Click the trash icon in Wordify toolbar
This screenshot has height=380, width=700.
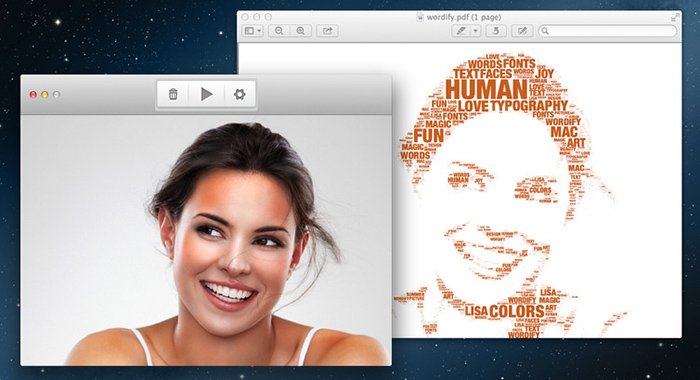(x=173, y=94)
